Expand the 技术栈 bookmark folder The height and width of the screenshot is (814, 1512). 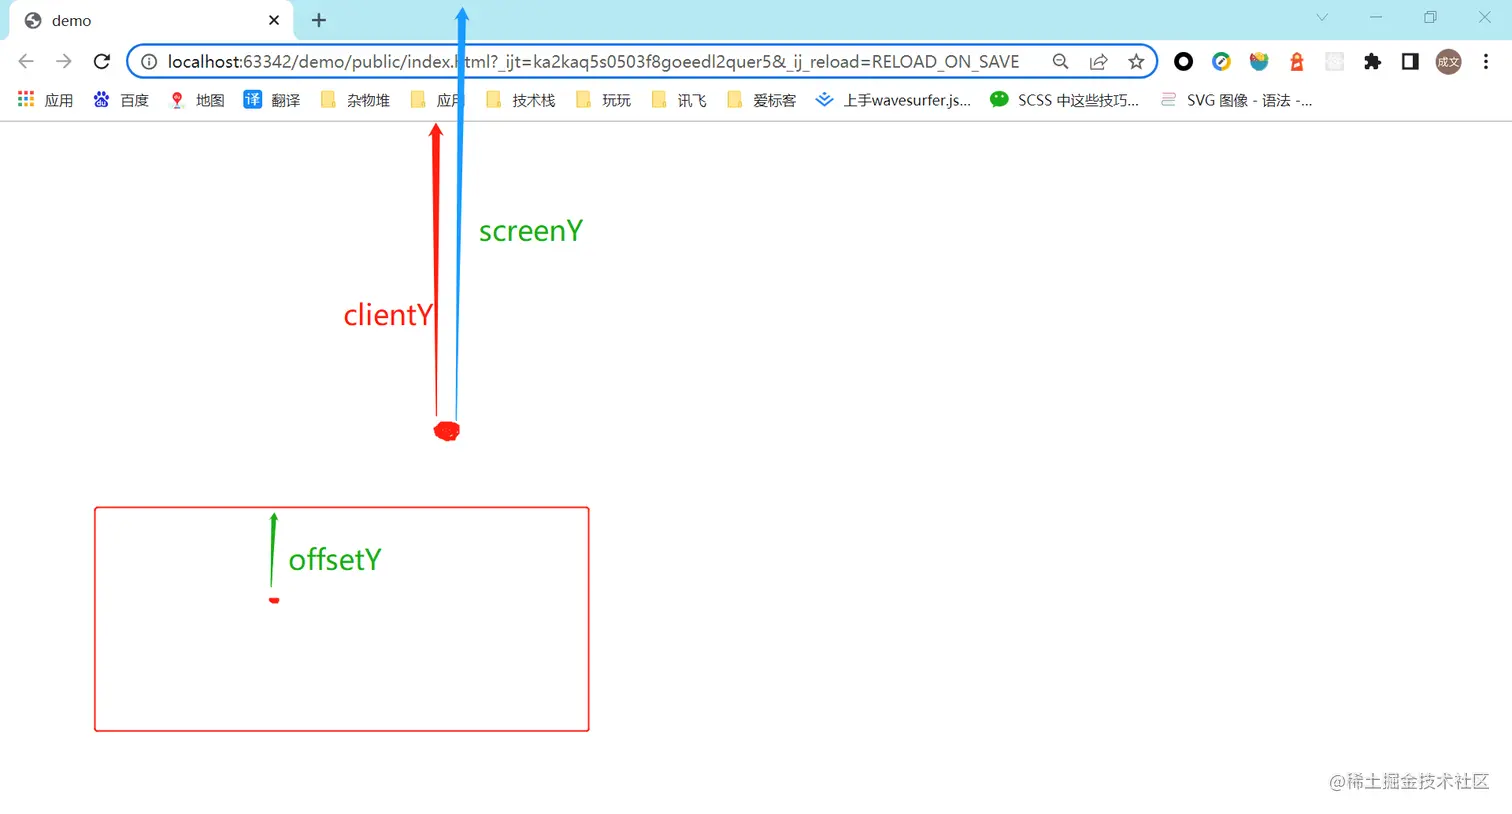pyautogui.click(x=520, y=100)
